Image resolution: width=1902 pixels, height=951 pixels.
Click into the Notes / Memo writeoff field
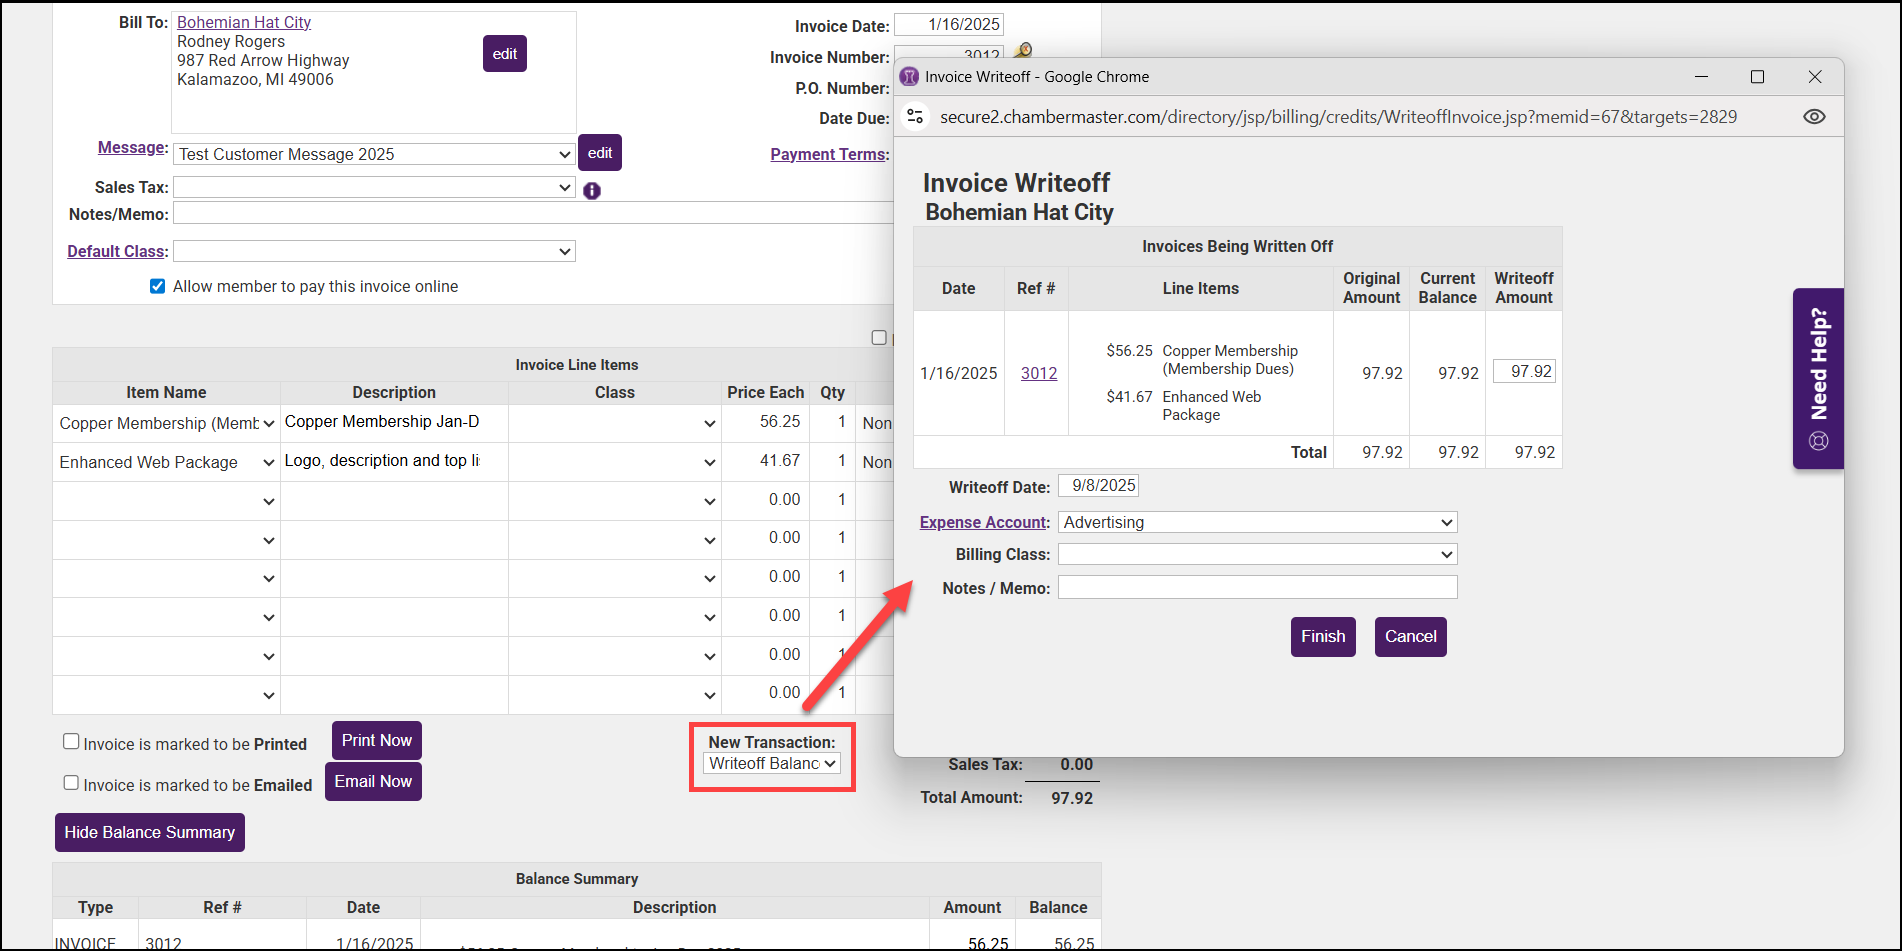tap(1257, 587)
